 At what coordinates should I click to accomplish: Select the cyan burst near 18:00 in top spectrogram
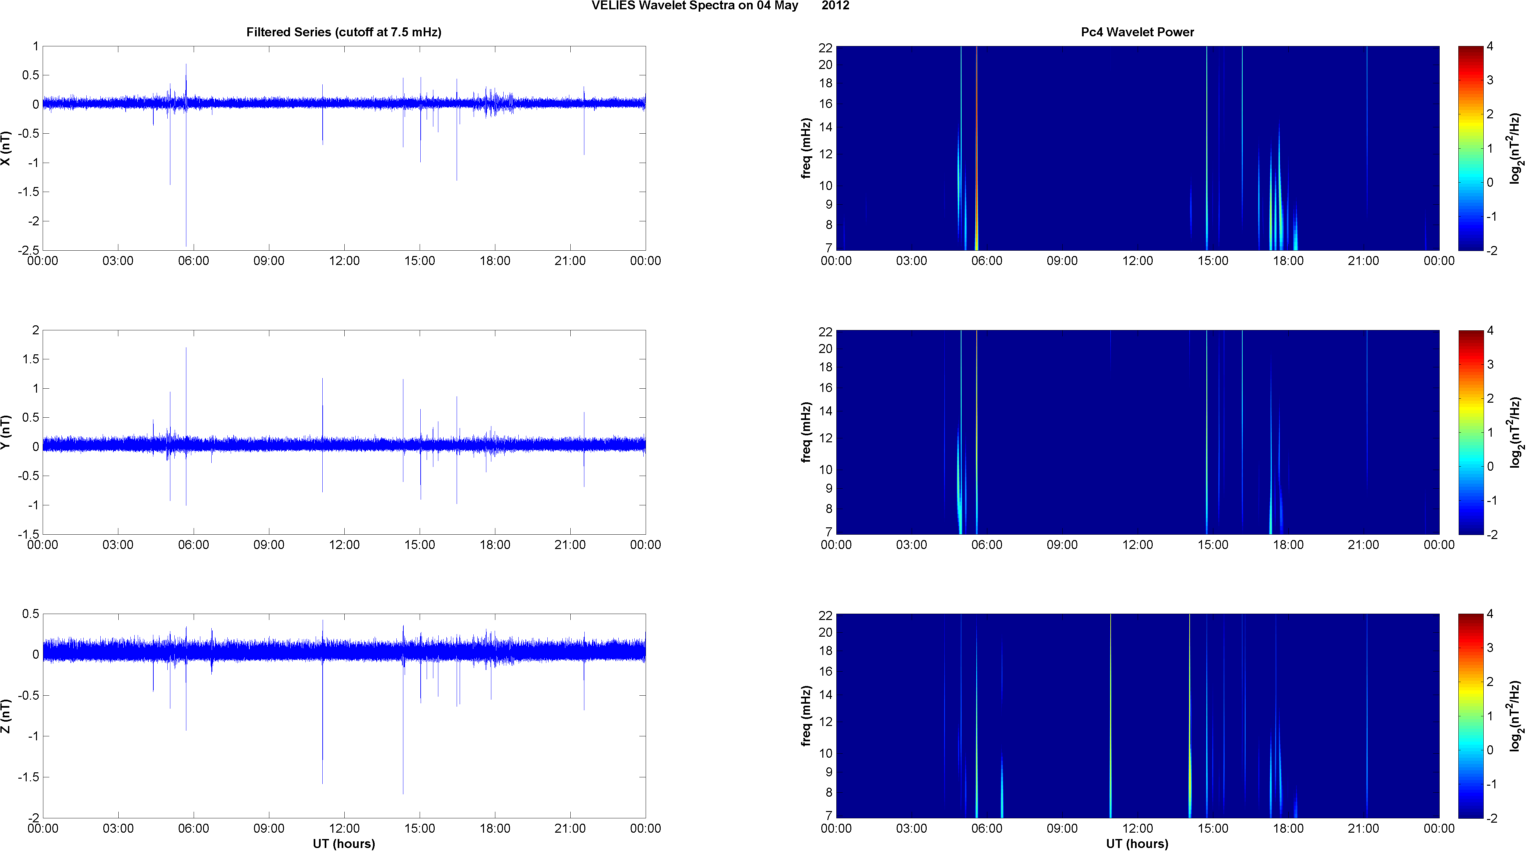tap(1274, 210)
